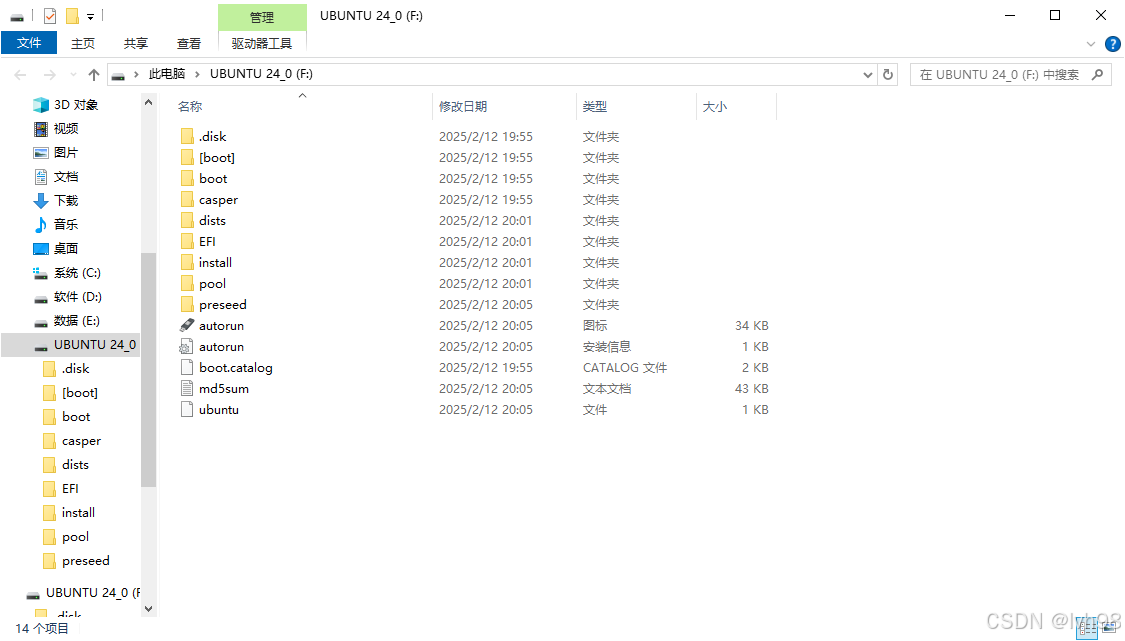Screen dimensions: 1125x641
Task: Open the address bar history dropdown arrow
Action: point(867,75)
